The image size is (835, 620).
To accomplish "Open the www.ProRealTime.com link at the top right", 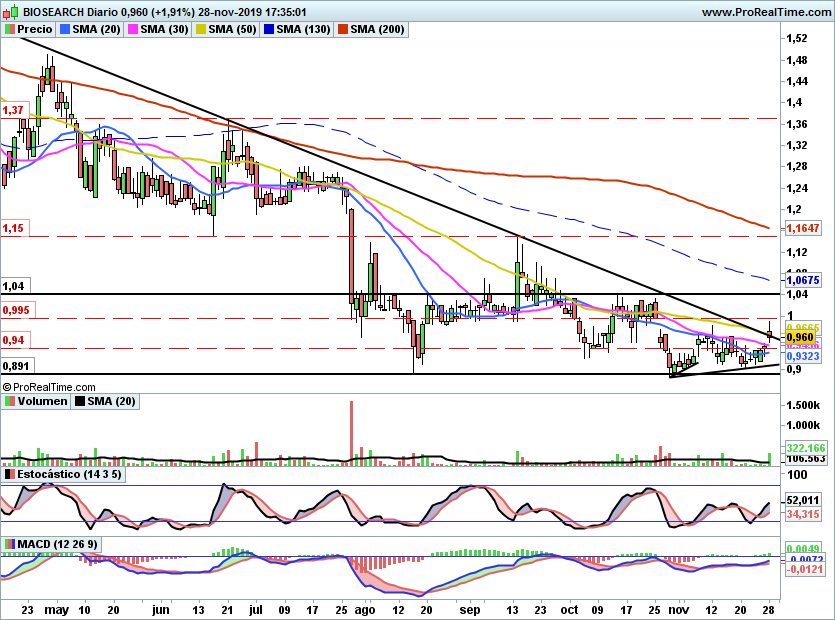I will [766, 12].
